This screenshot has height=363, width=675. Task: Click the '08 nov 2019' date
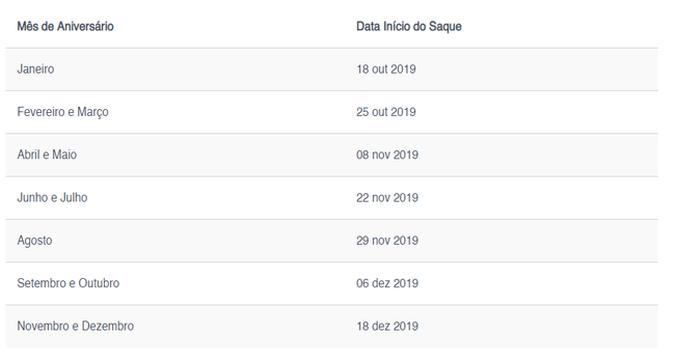[x=387, y=155]
